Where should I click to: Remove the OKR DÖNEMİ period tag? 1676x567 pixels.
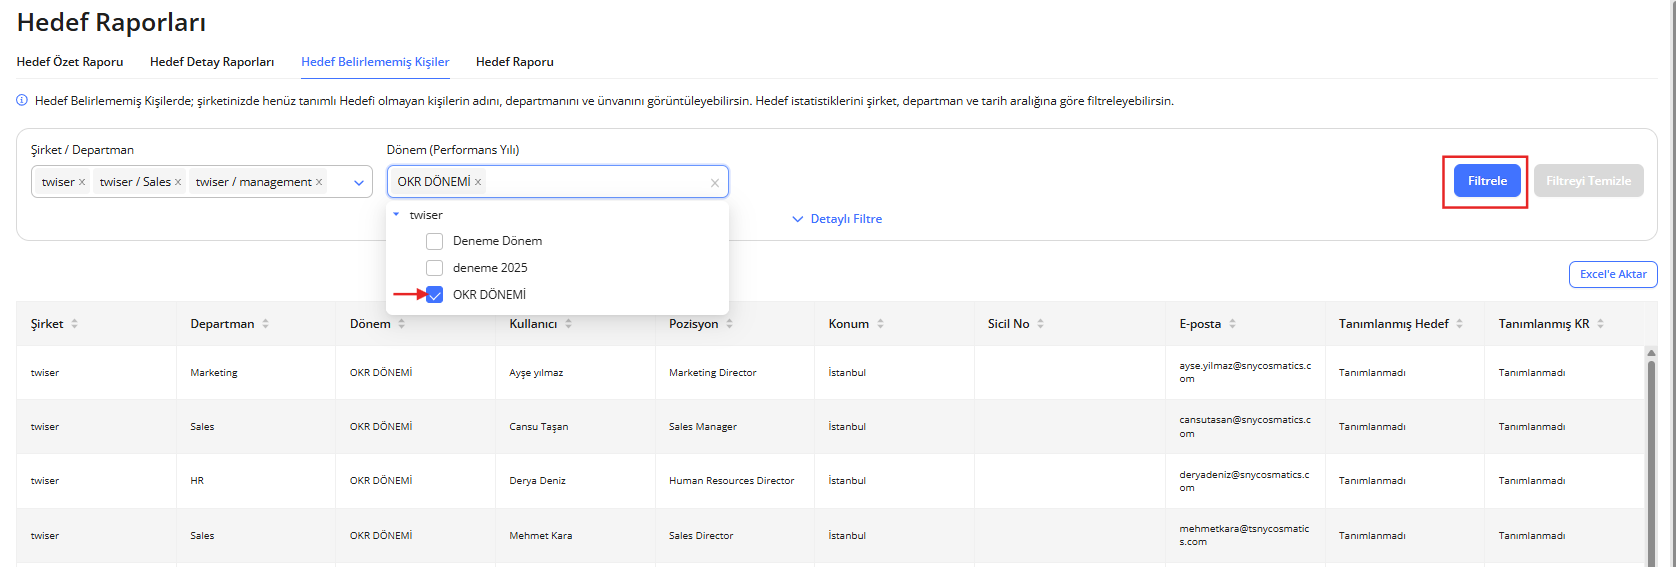[478, 182]
